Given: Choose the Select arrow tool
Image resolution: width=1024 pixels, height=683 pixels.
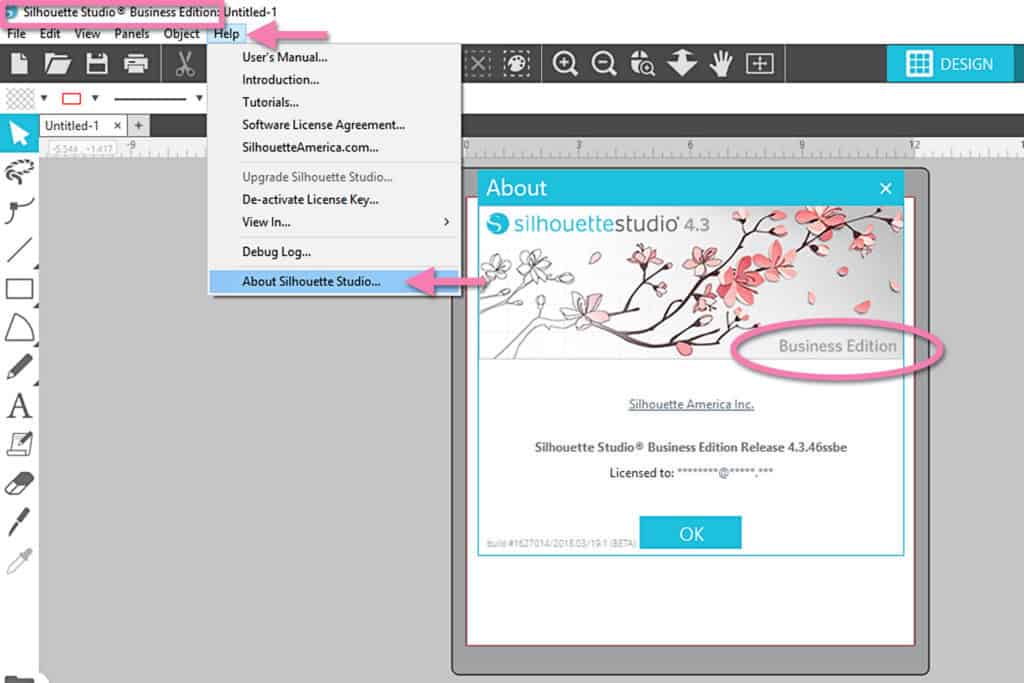Looking at the screenshot, I should tap(20, 133).
